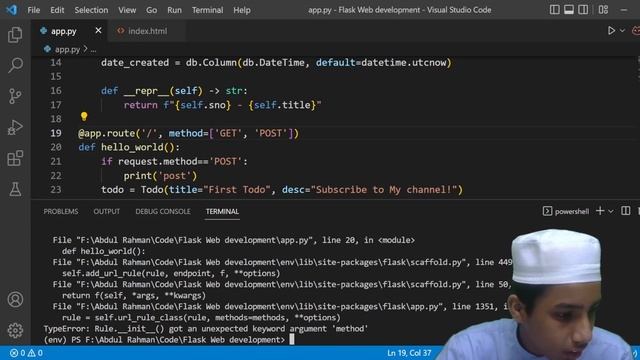This screenshot has width=640, height=360.
Task: Expand the new terminal launch profile dropdown
Action: 611,211
